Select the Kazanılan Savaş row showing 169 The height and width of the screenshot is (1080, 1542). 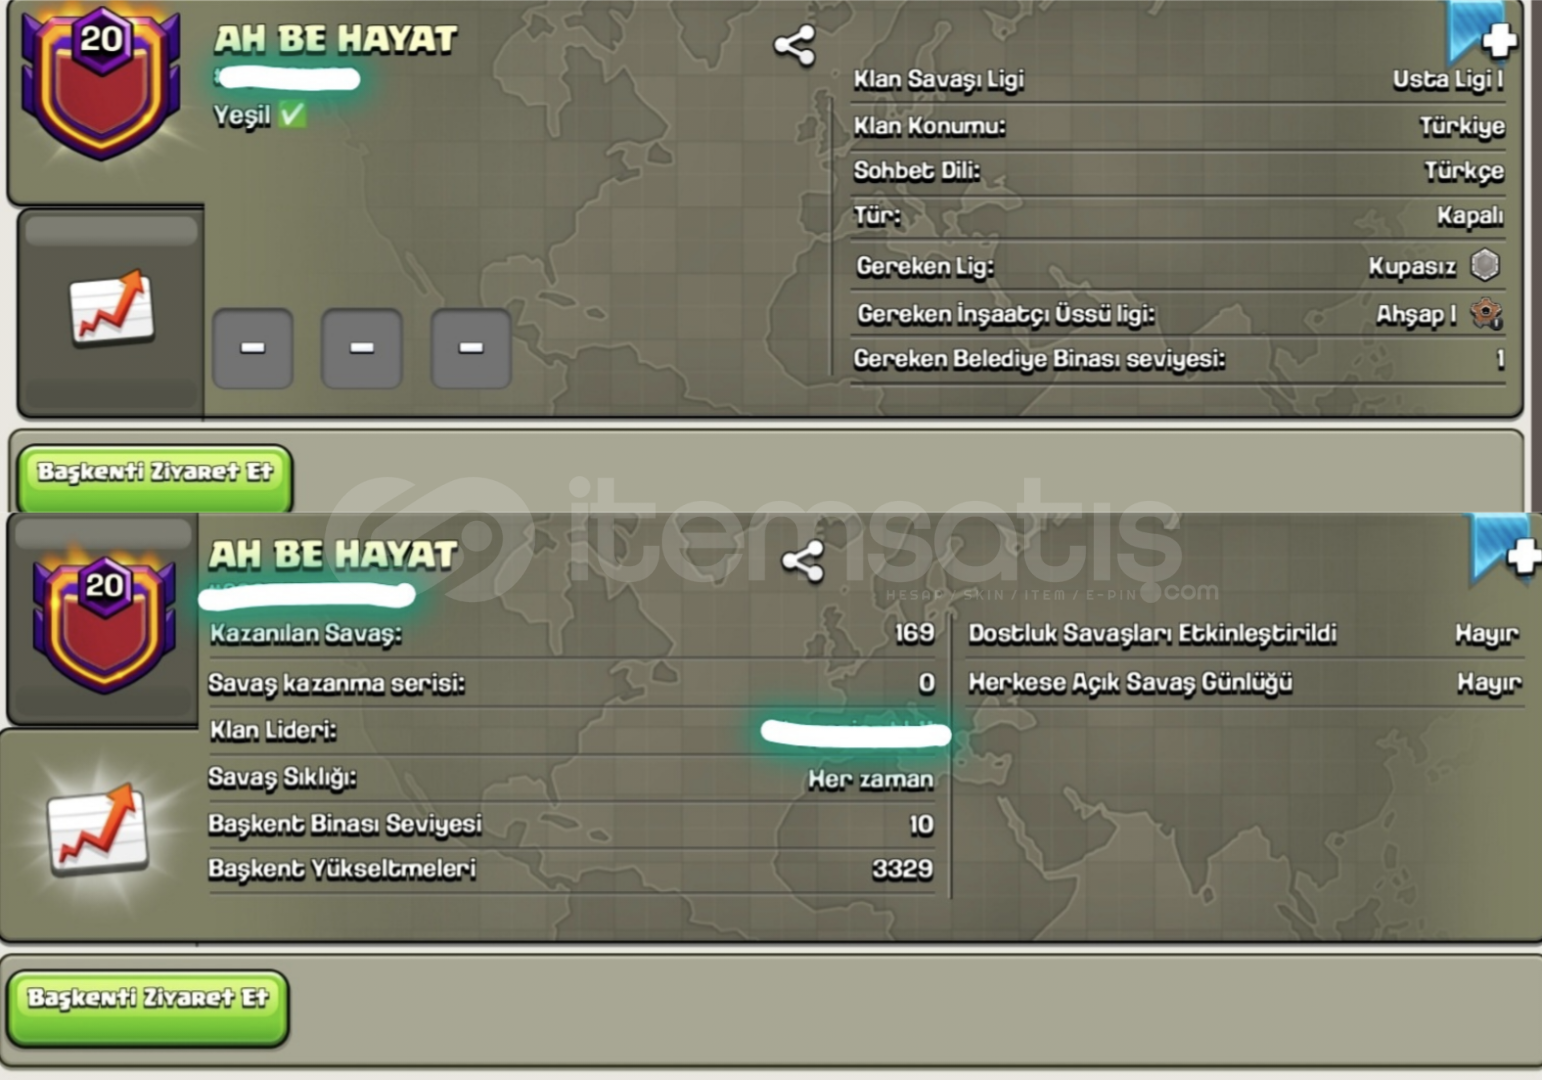tap(571, 633)
